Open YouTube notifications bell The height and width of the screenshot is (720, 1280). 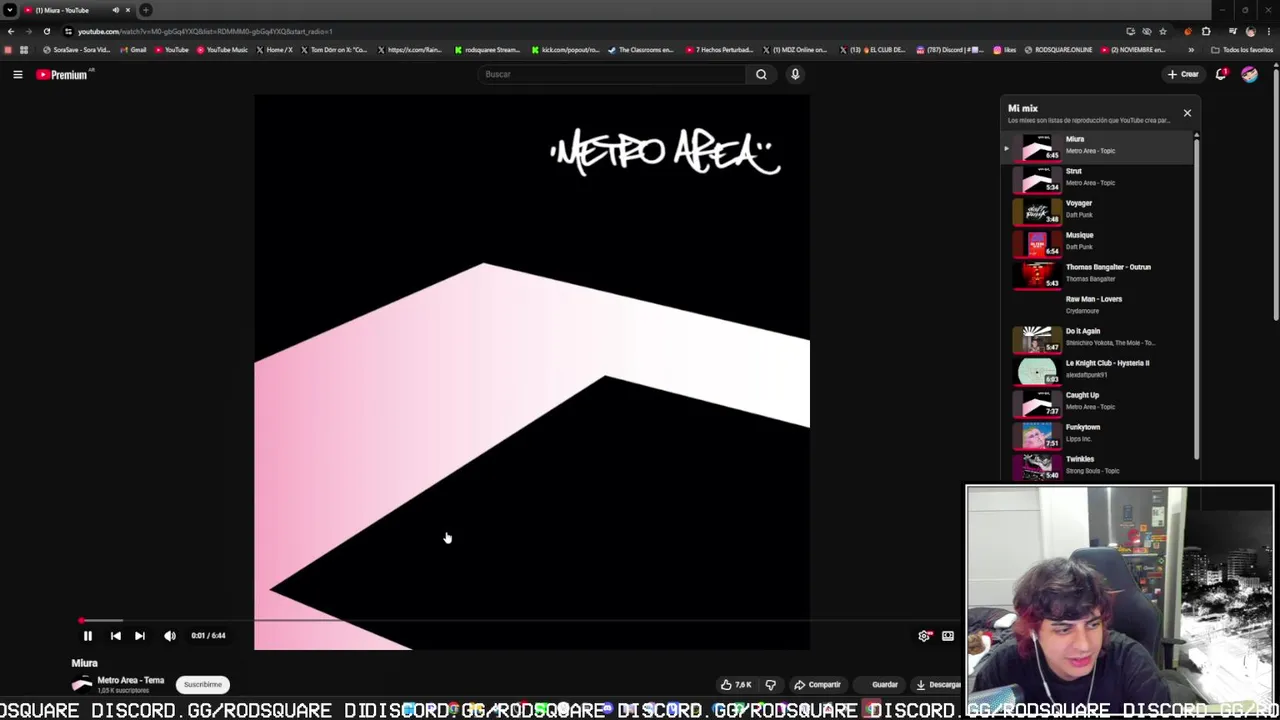point(1221,74)
